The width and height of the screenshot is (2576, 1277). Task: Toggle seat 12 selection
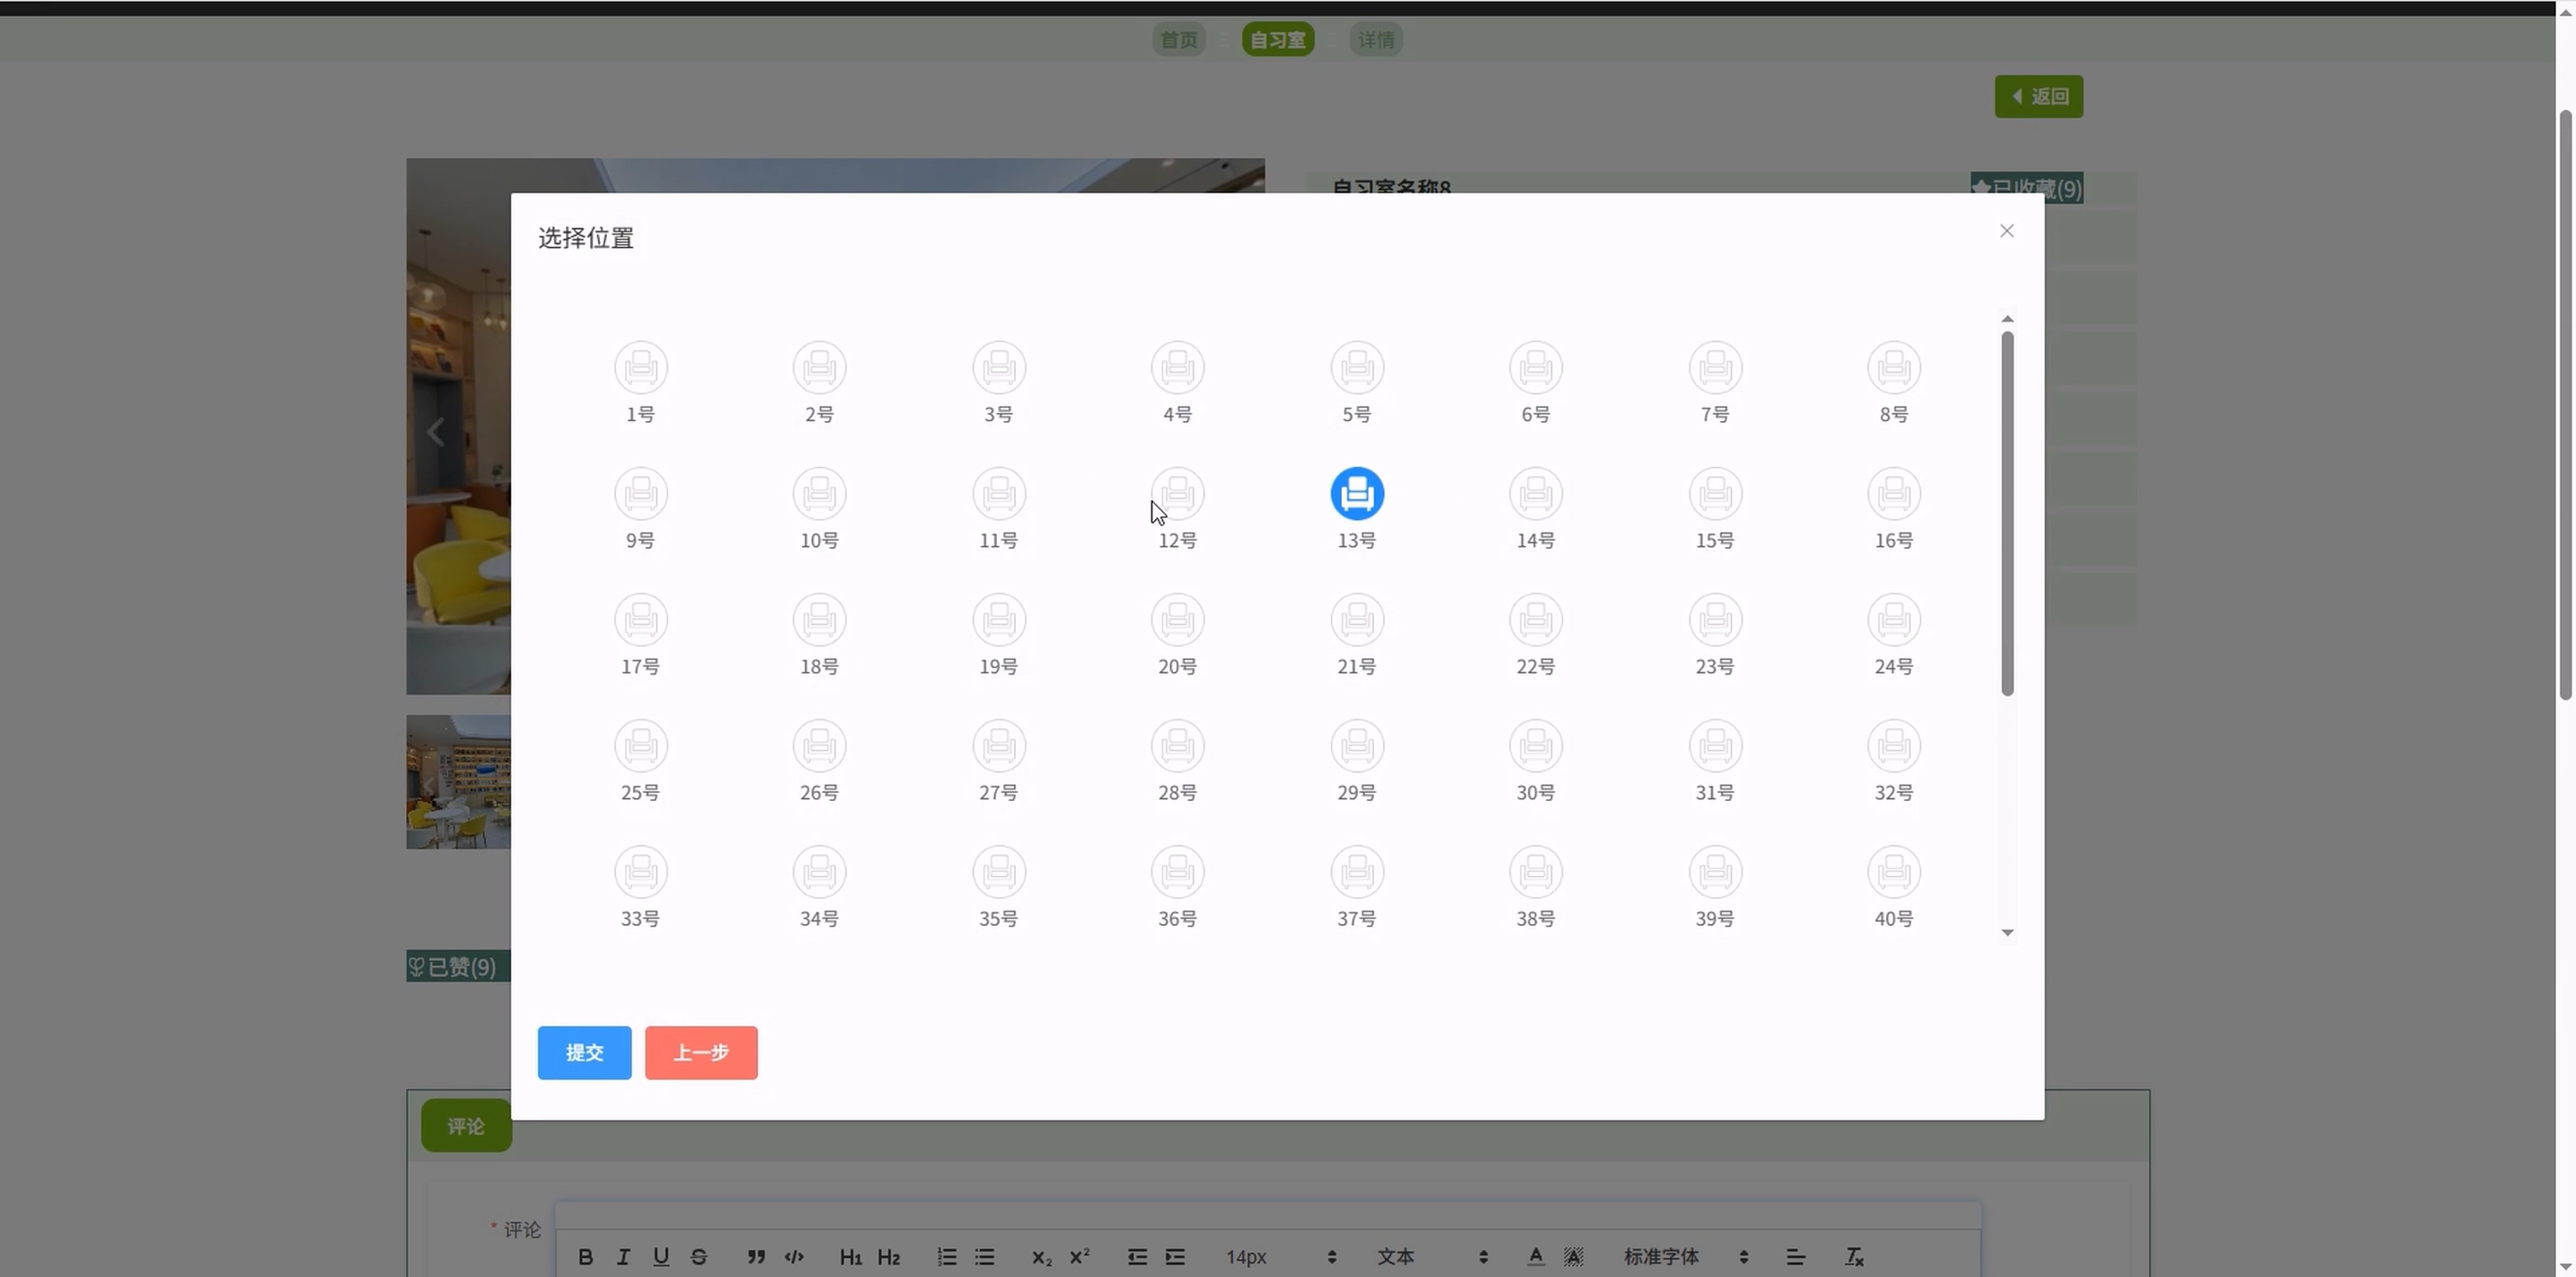(1177, 494)
